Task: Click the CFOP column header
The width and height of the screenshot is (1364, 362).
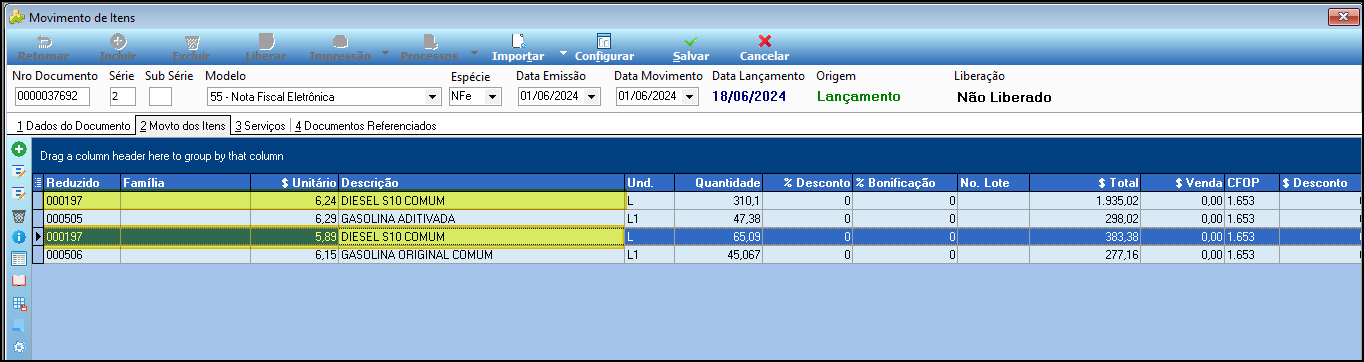Action: click(1251, 183)
